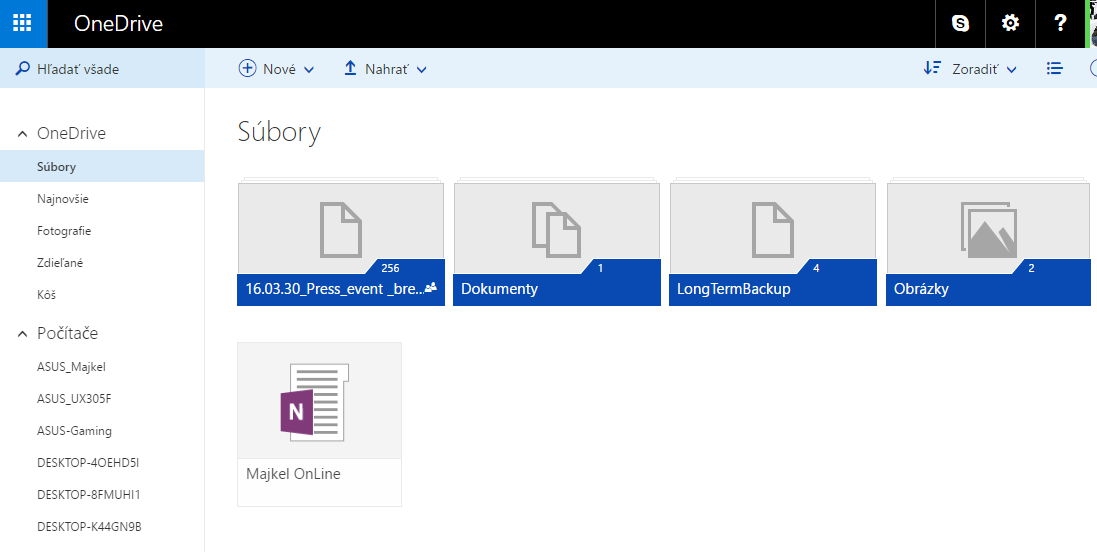This screenshot has height=552, width=1097.
Task: Select Najnovšie in the sidebar
Action: [63, 199]
